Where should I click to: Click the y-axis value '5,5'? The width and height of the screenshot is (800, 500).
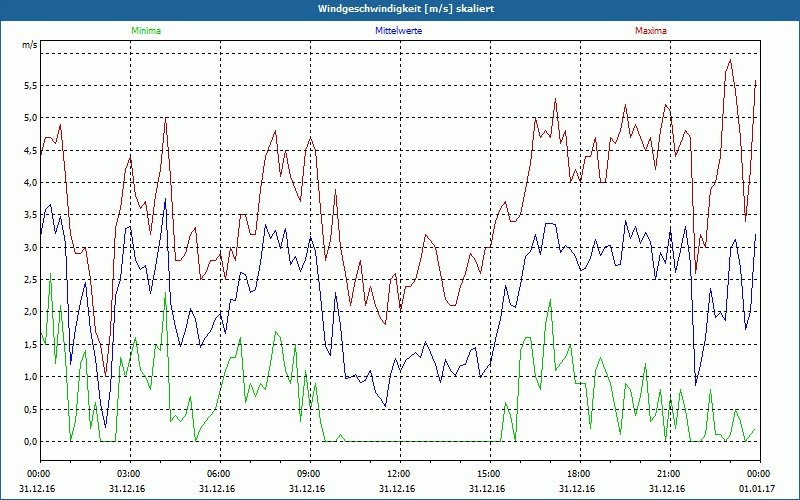pos(31,86)
